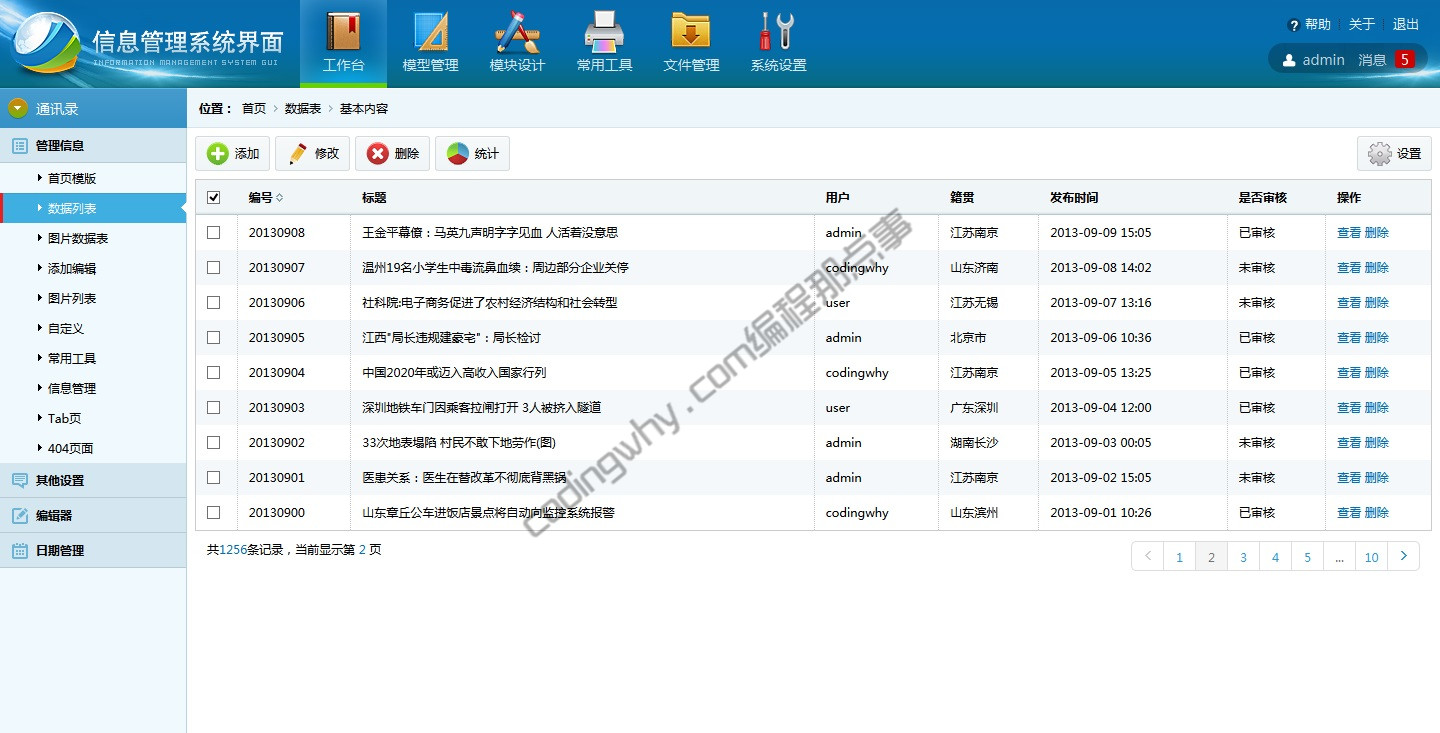Uncheck the select-all header checkbox
This screenshot has width=1440, height=733.
pos(213,198)
